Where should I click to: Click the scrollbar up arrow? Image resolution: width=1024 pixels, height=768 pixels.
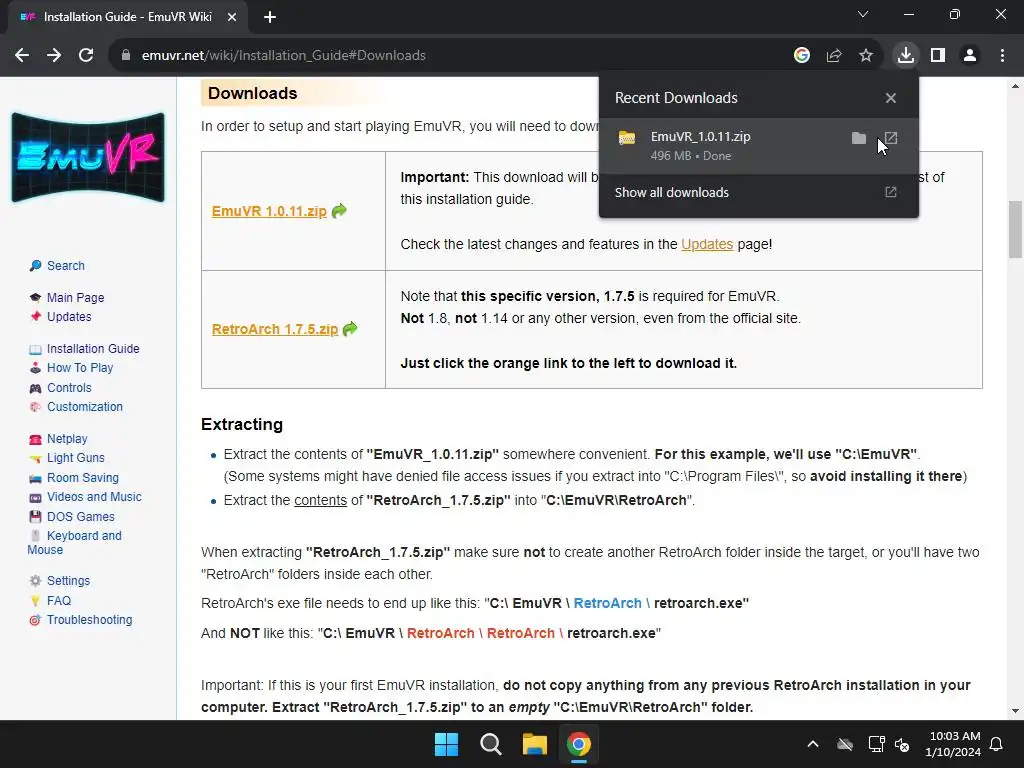point(1015,86)
